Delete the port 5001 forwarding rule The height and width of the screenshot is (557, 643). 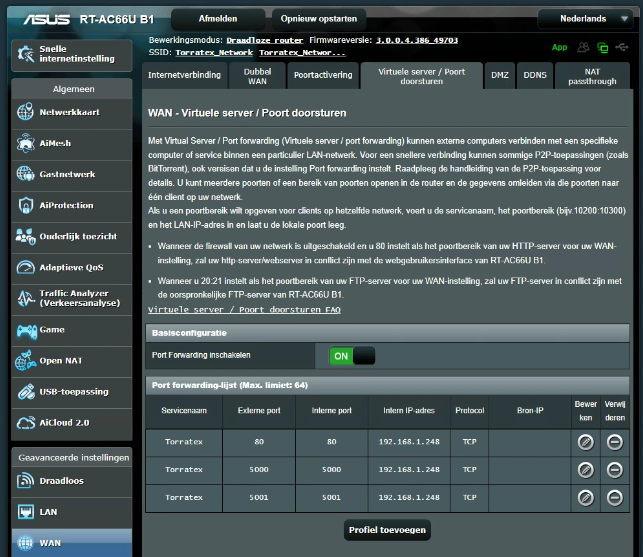click(614, 496)
